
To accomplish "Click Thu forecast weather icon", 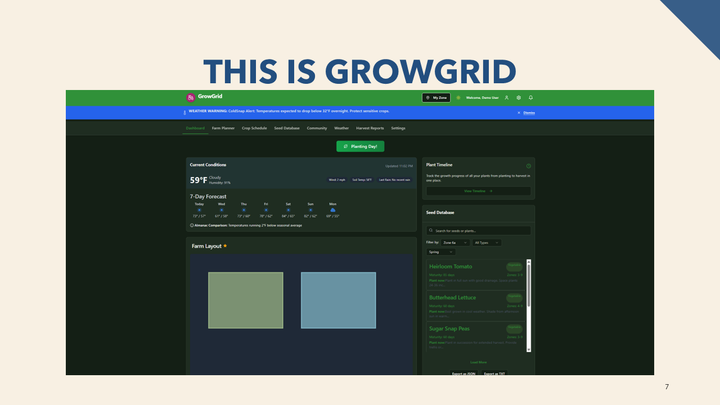I will pyautogui.click(x=244, y=210).
